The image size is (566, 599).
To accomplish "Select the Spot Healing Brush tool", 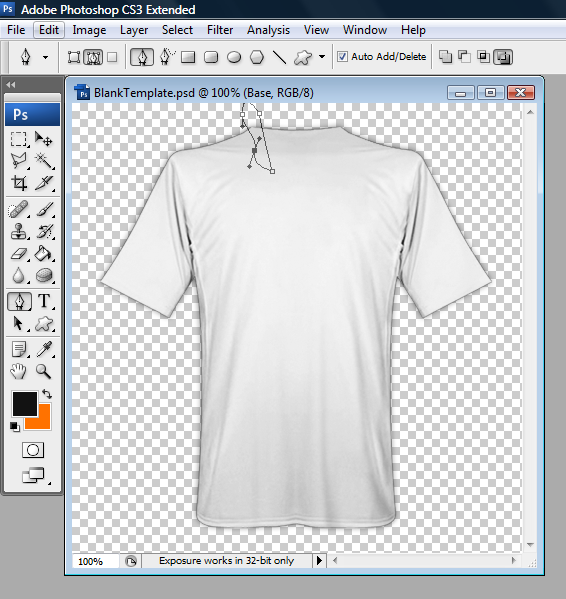I will tap(18, 209).
